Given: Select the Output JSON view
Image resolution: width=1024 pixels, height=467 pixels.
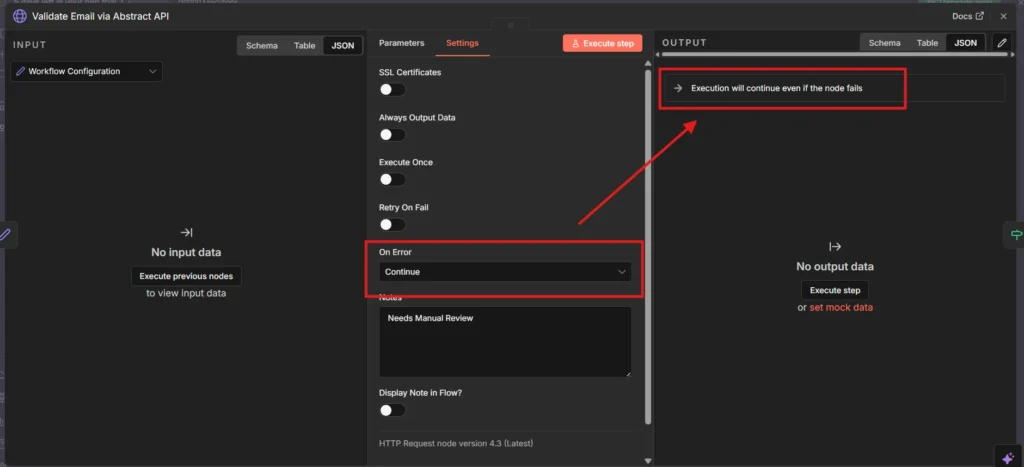Looking at the screenshot, I should pos(965,43).
